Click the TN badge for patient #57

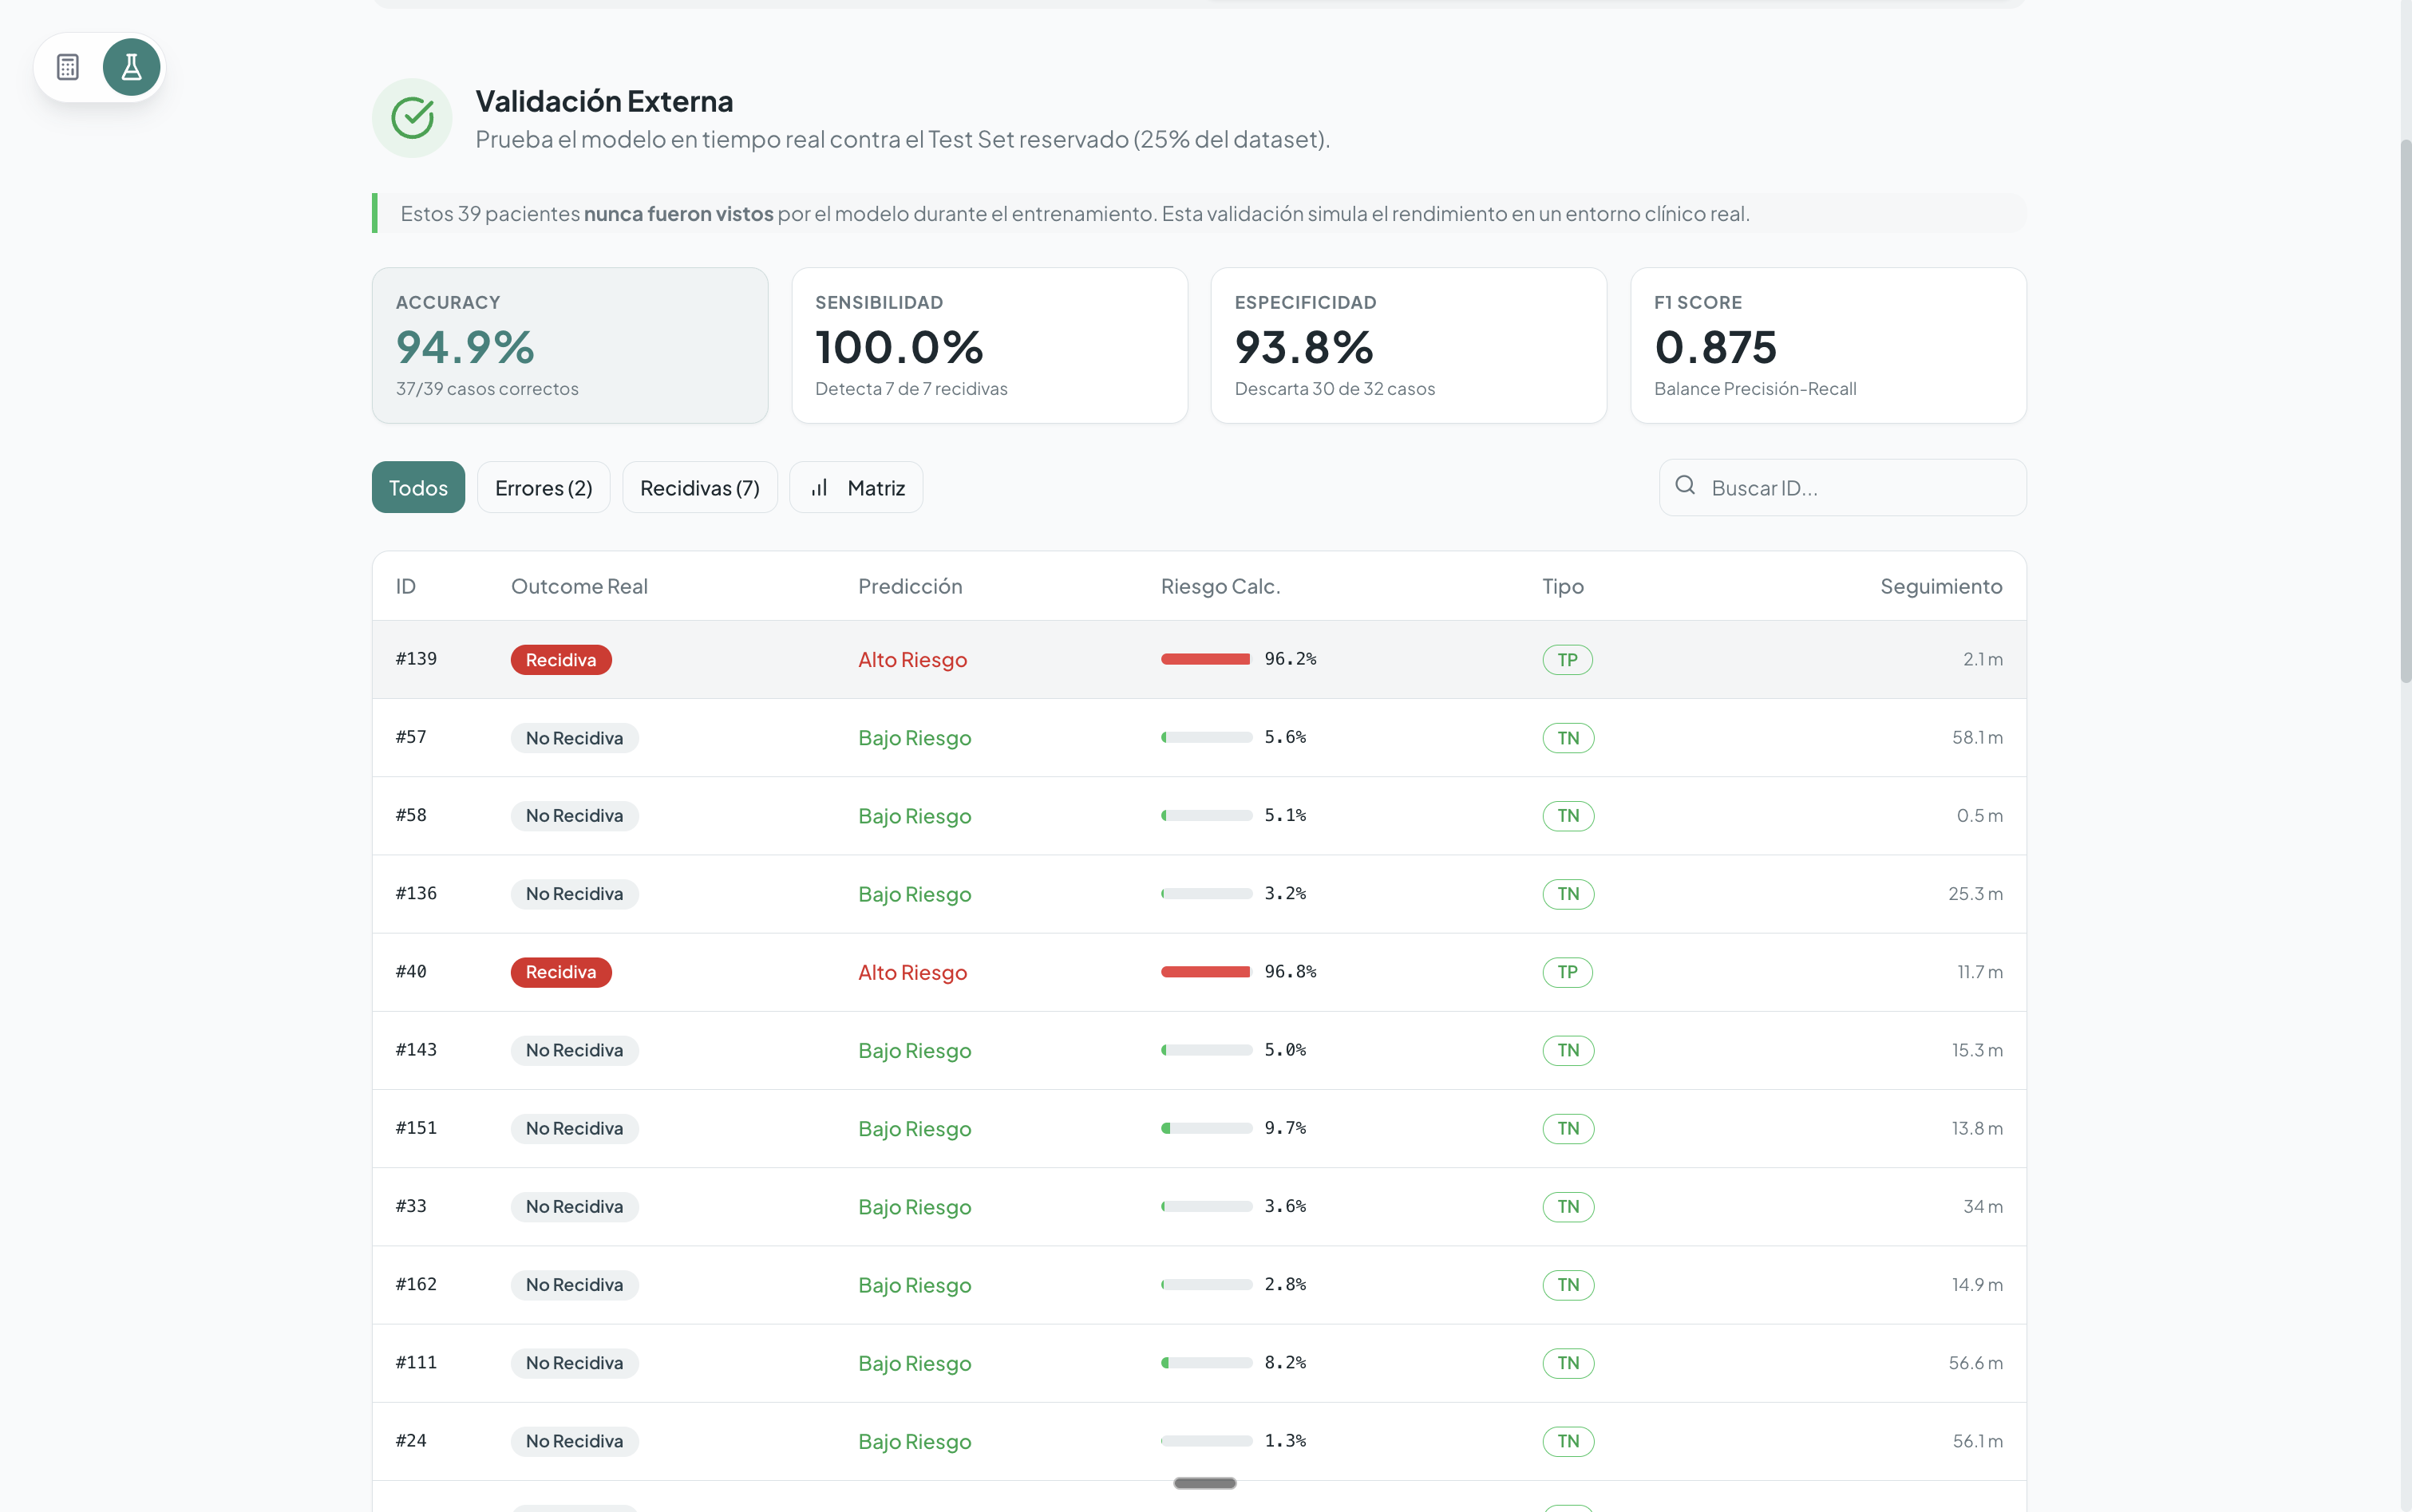pos(1567,738)
